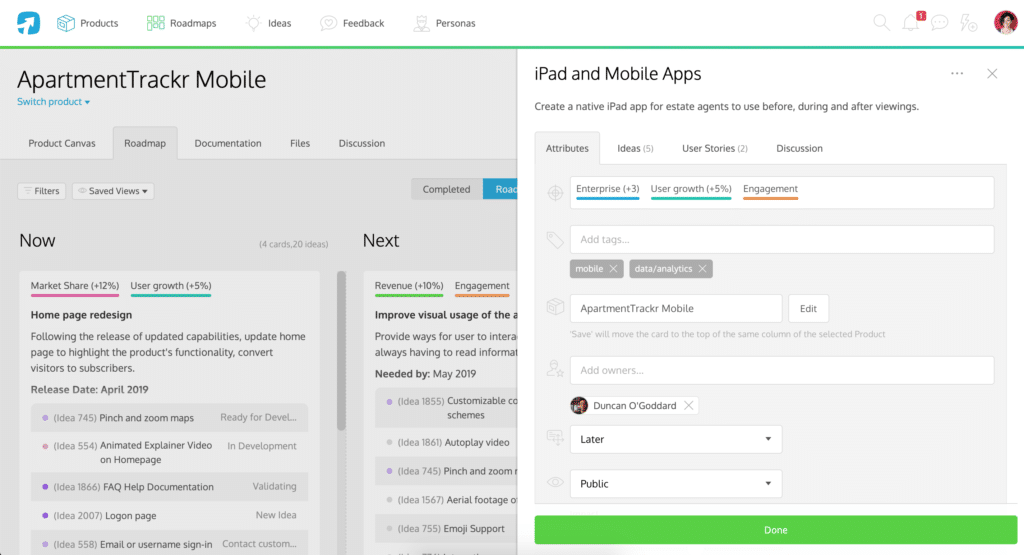
Task: Open Feedback in top navigation
Action: pos(352,24)
